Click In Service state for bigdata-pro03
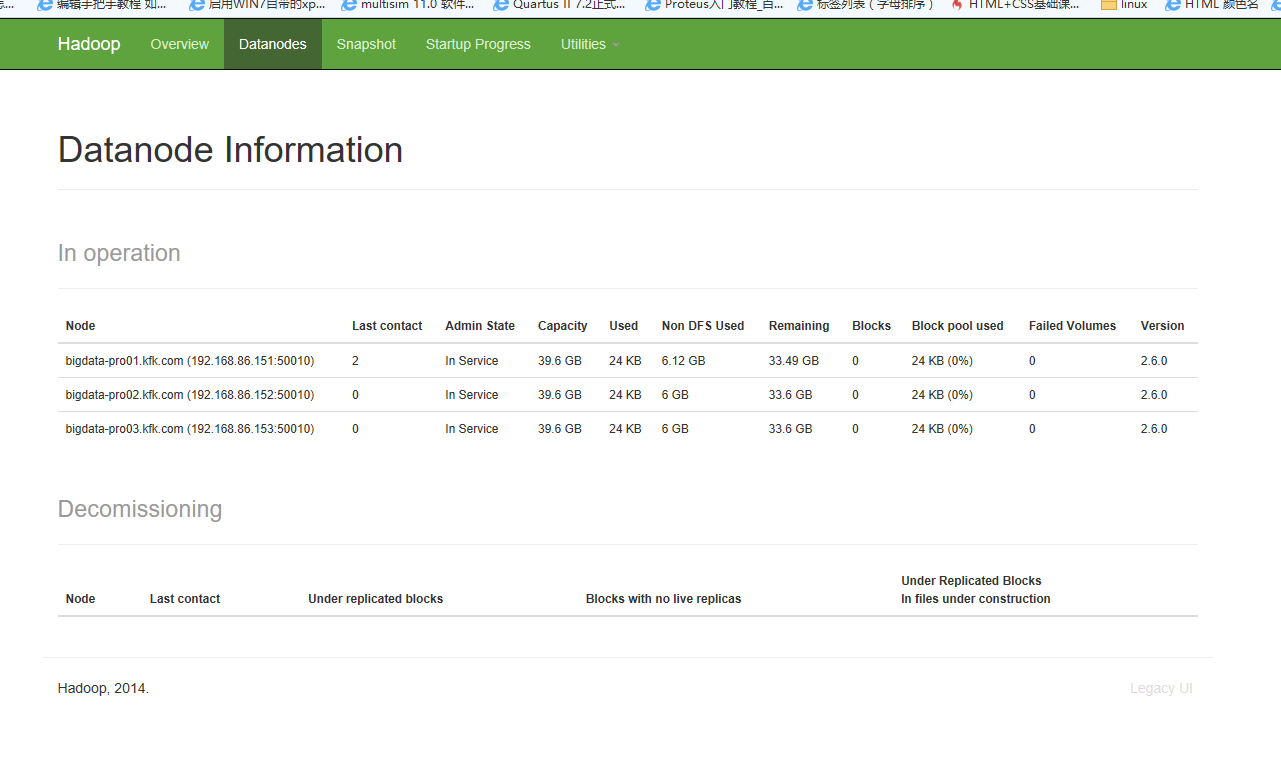The image size is (1281, 771). pyautogui.click(x=472, y=429)
